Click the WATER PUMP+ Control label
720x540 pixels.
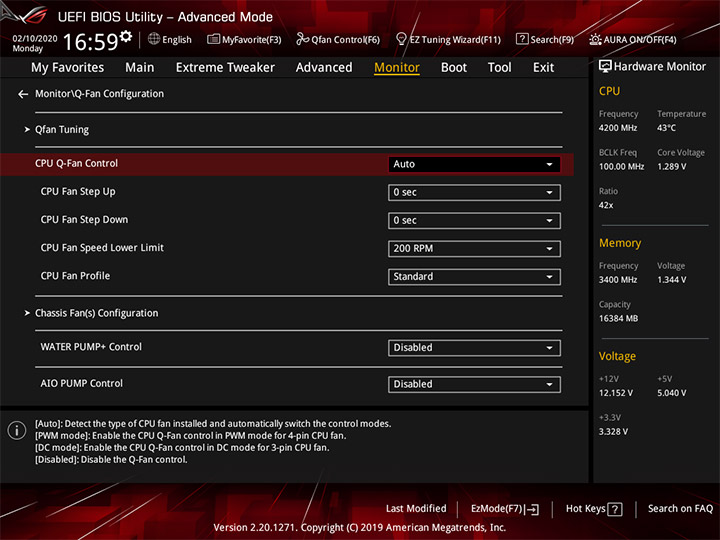[x=91, y=347]
